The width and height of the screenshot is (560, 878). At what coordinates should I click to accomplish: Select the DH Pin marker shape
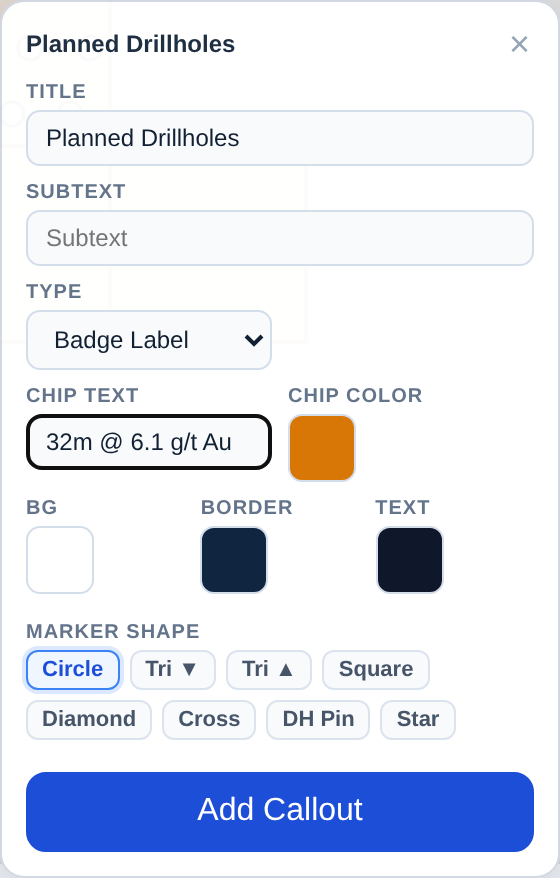318,720
